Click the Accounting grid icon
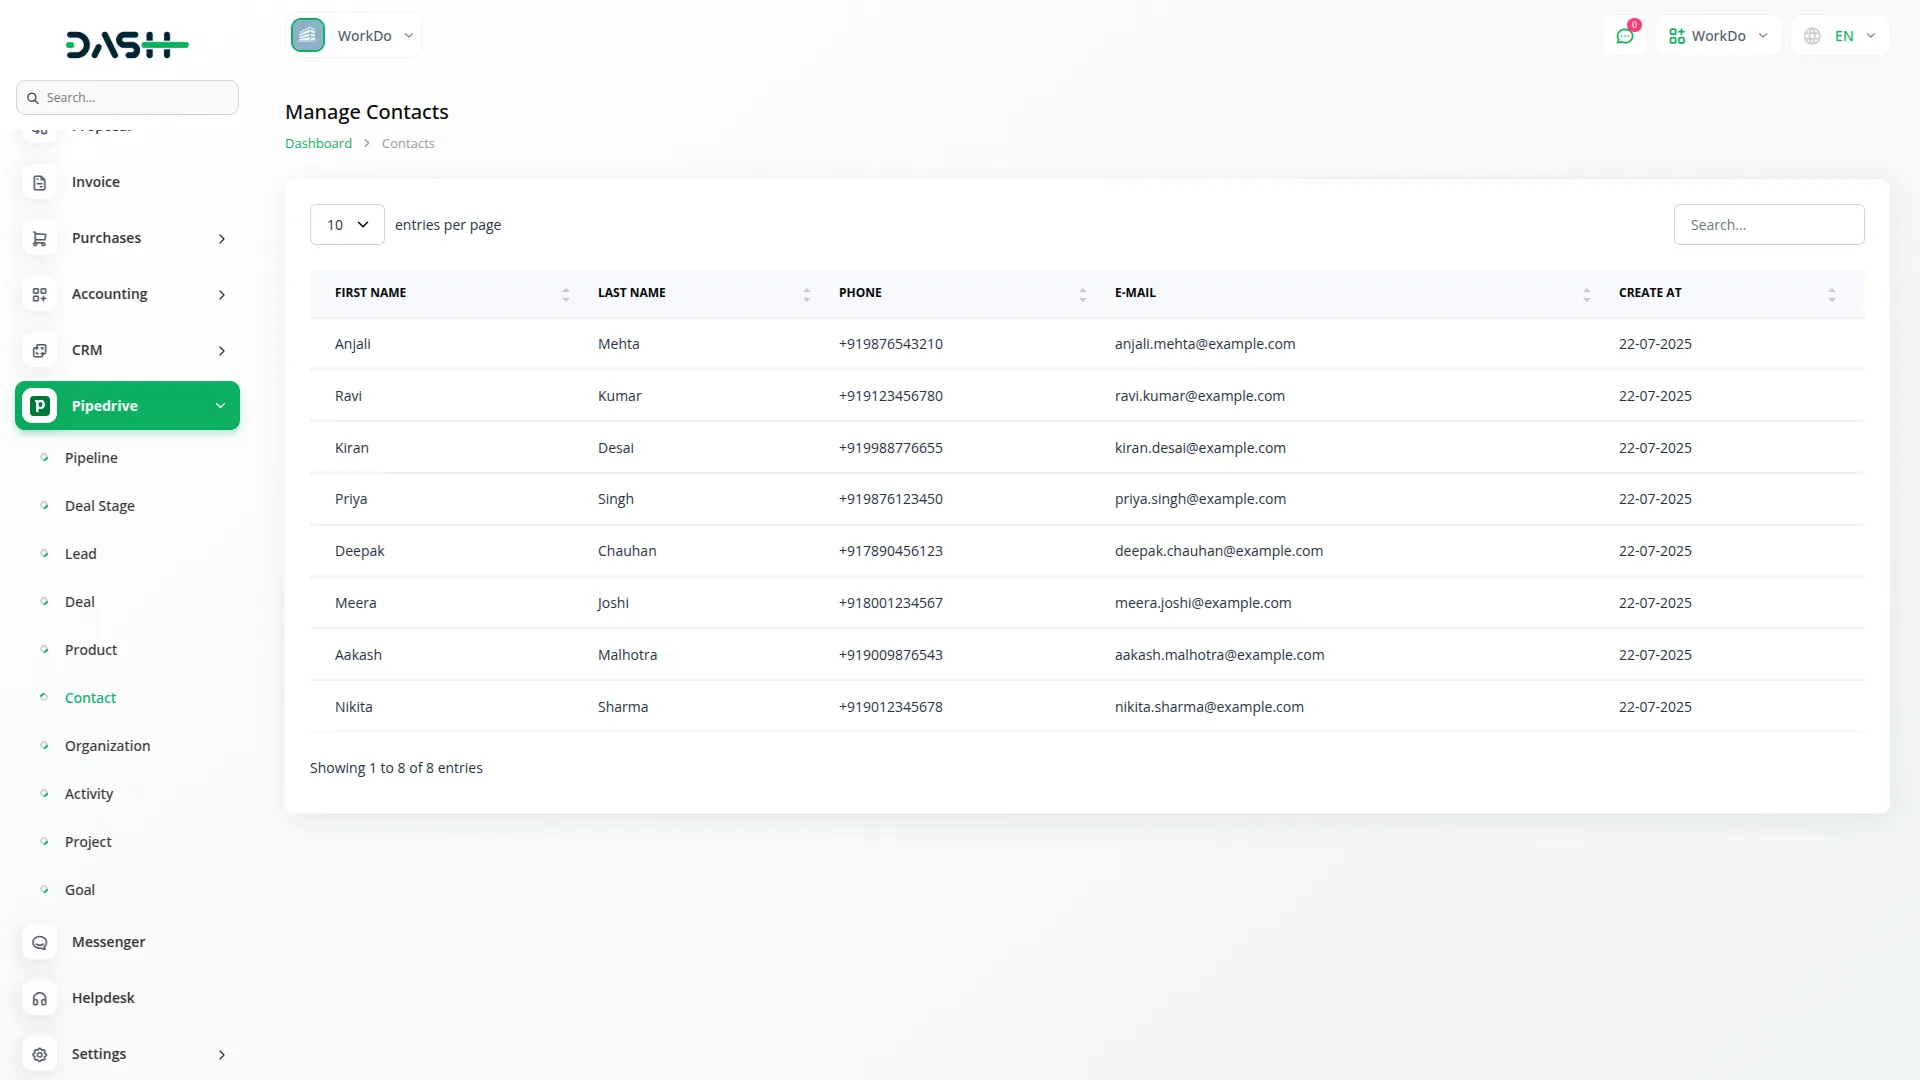 [x=40, y=294]
